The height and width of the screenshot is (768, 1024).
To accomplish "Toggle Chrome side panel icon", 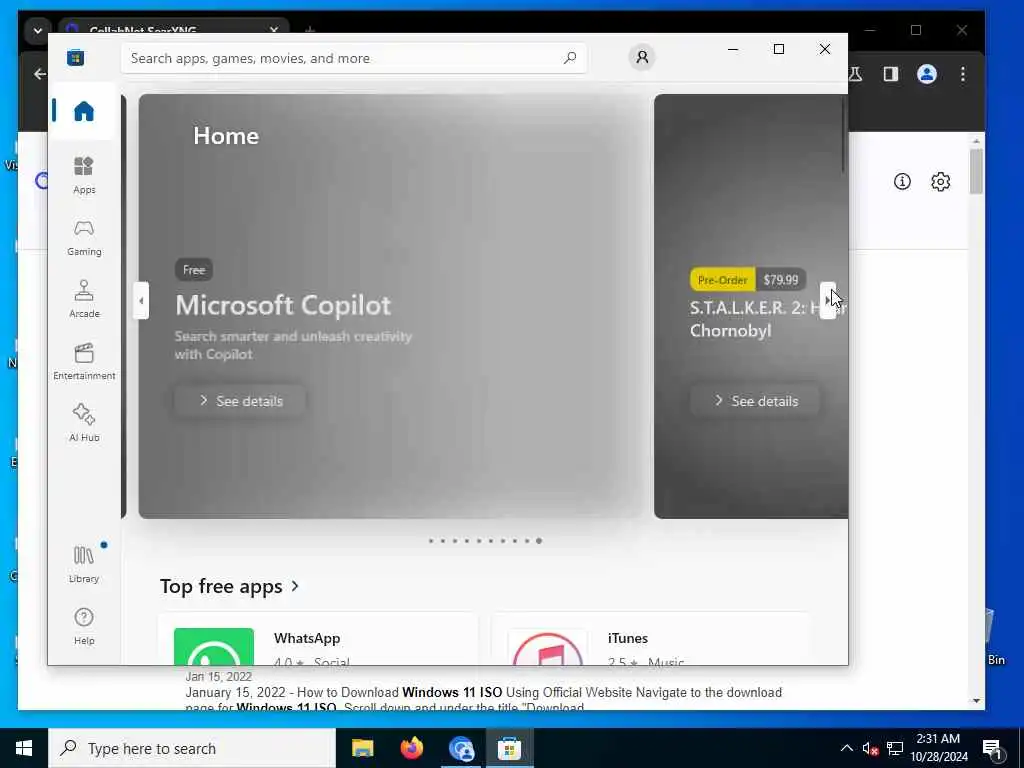I will pyautogui.click(x=891, y=74).
